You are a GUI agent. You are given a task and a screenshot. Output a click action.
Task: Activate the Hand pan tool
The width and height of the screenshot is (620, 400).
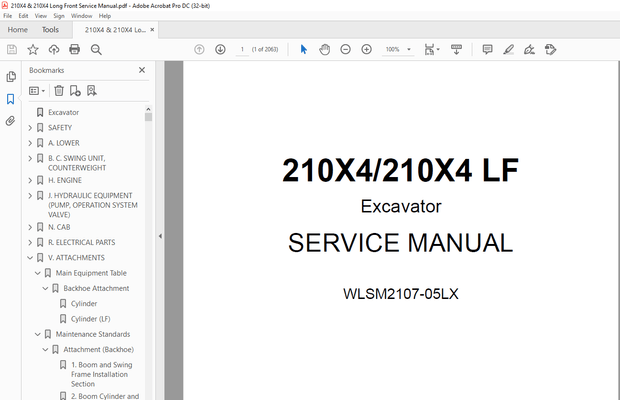pyautogui.click(x=325, y=49)
